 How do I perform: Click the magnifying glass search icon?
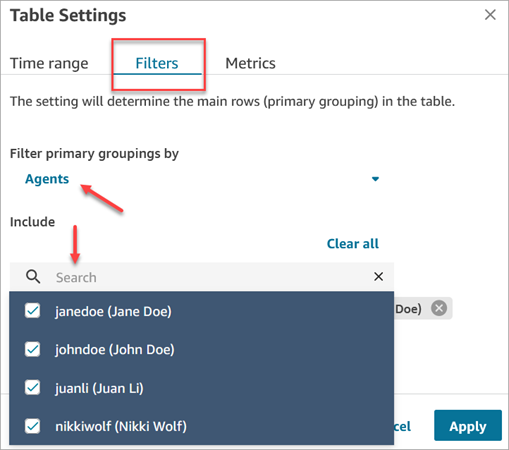click(x=33, y=277)
